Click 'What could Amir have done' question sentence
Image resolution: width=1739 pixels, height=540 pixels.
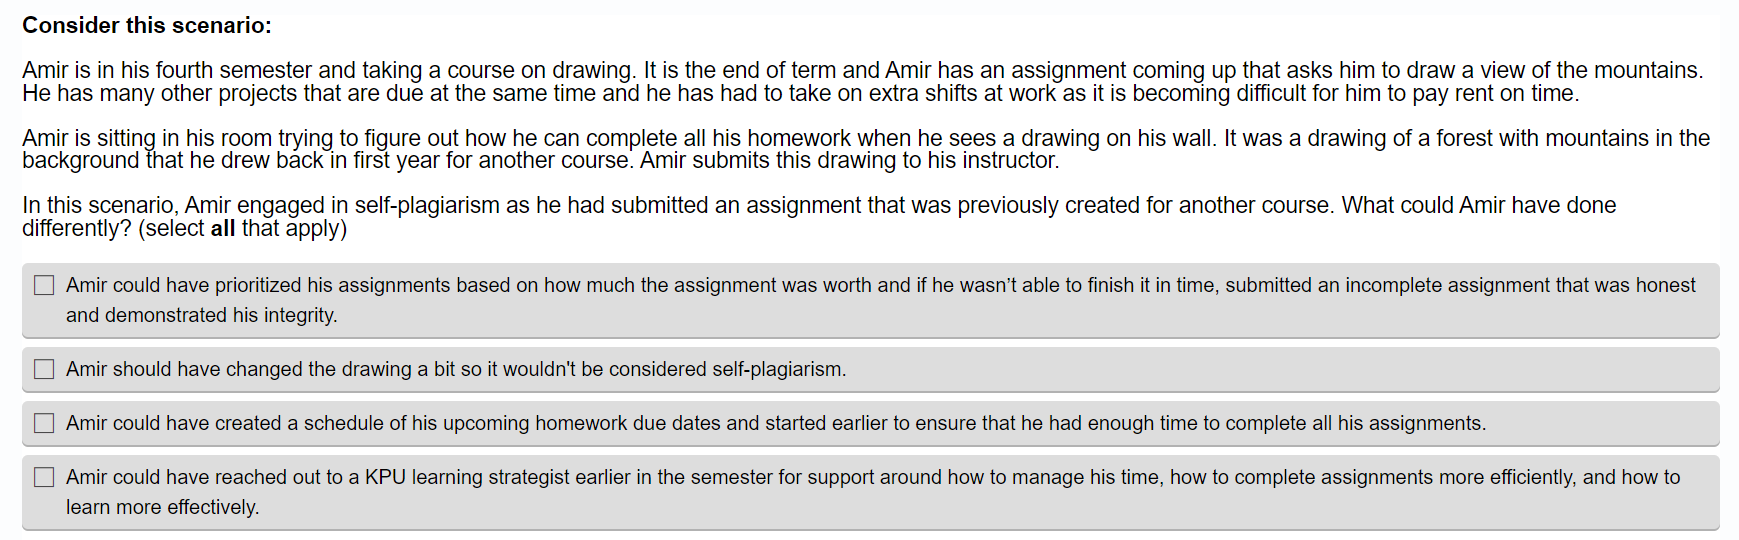(x=1478, y=205)
